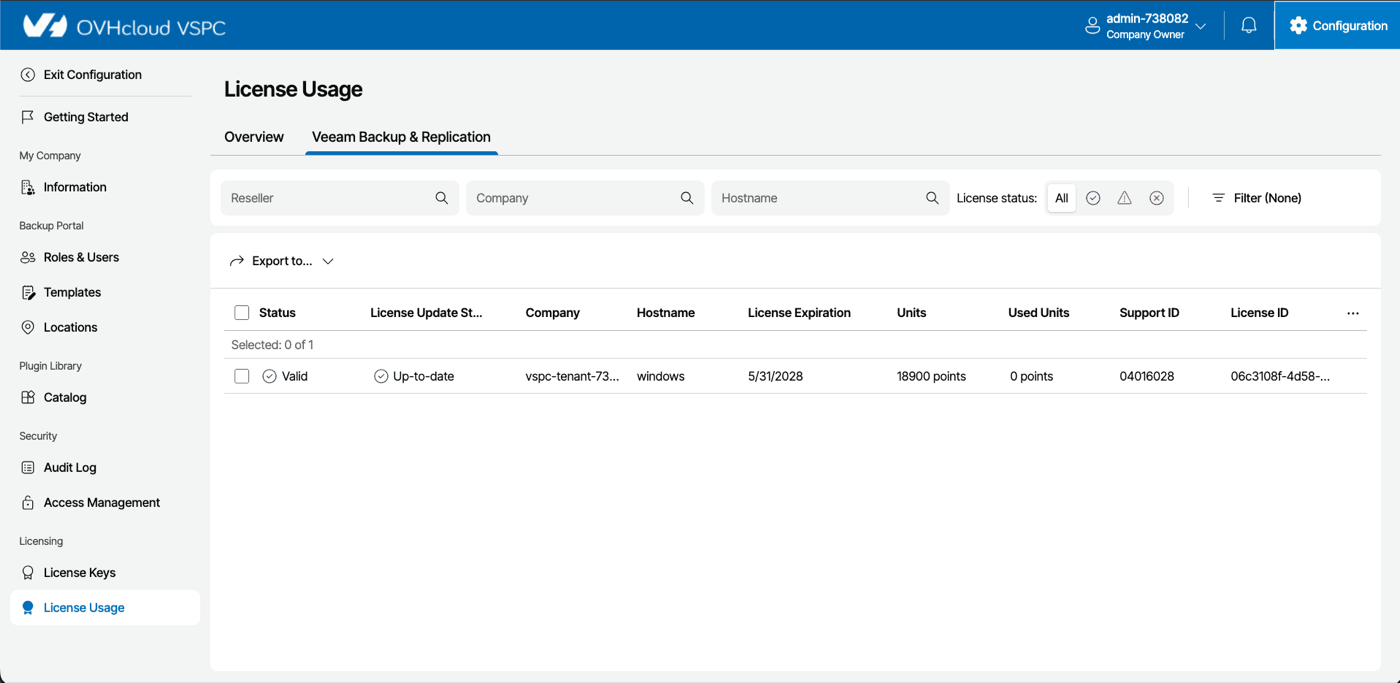The image size is (1400, 683).
Task: Click the Getting Started flag icon
Action: coord(28,117)
